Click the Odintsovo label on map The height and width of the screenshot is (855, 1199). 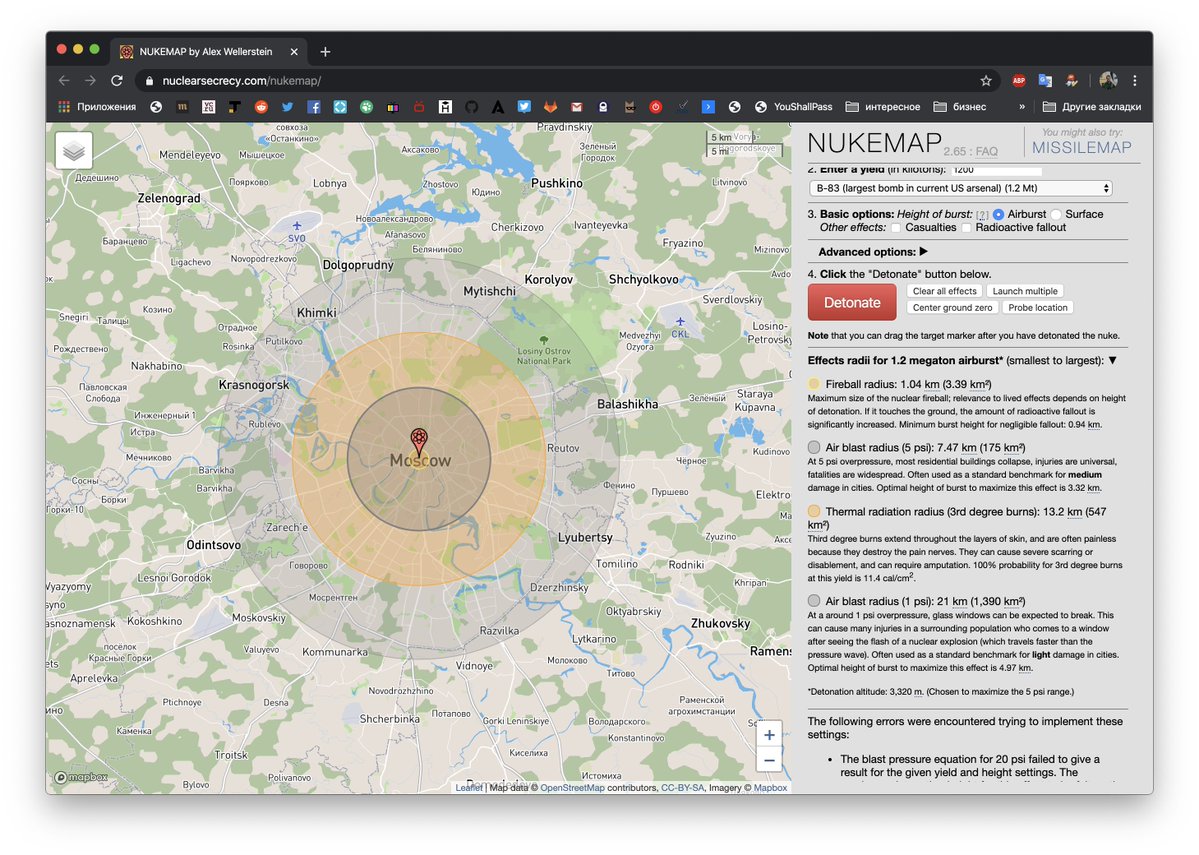pyautogui.click(x=213, y=545)
